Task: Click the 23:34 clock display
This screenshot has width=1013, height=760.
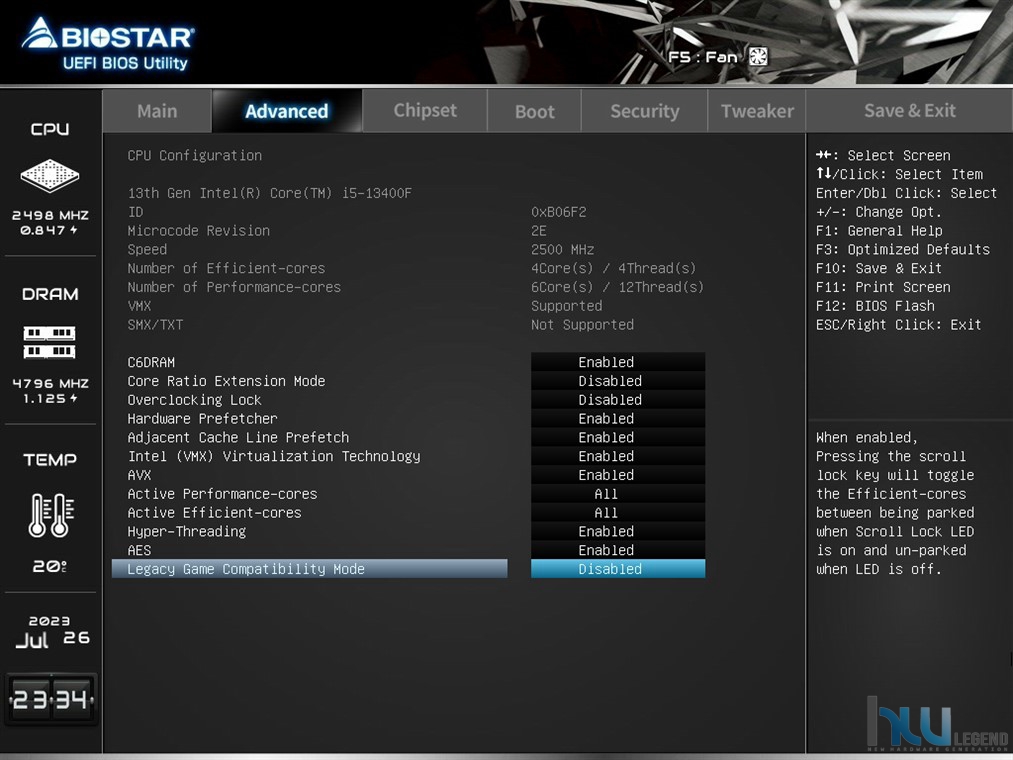Action: [51, 699]
